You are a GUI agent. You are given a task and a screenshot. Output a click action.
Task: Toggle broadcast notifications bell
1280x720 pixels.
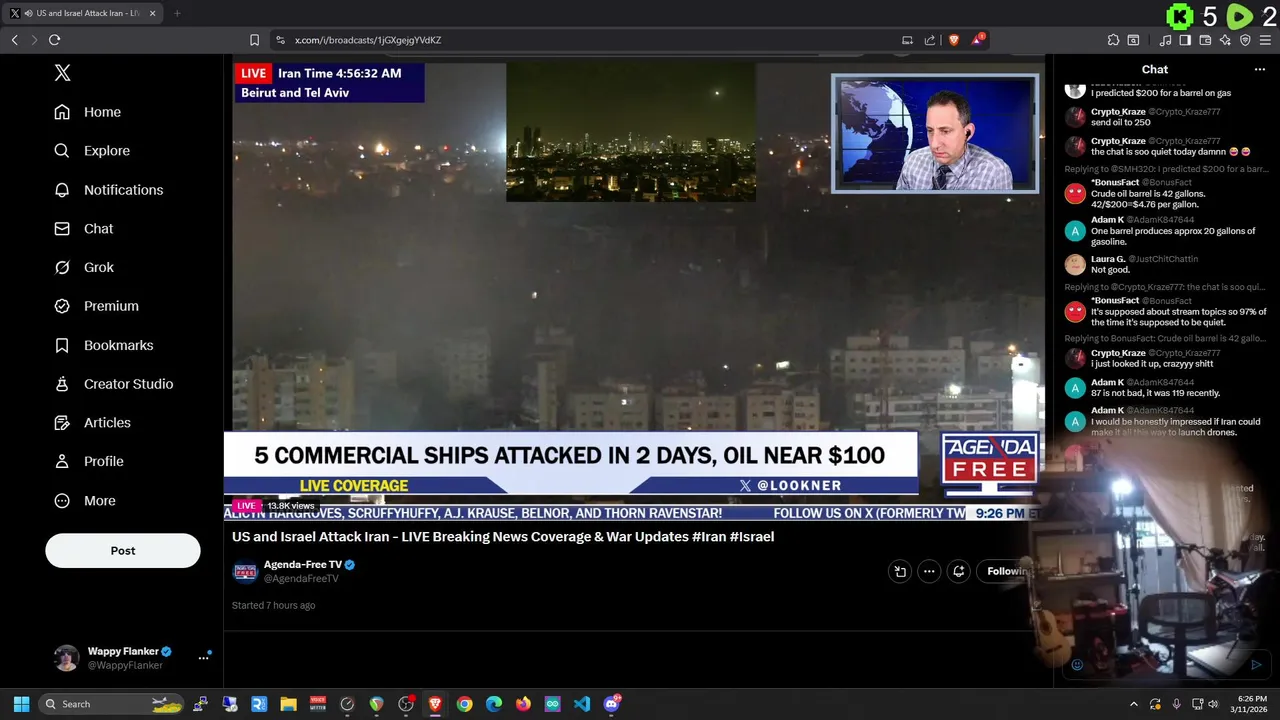click(958, 572)
